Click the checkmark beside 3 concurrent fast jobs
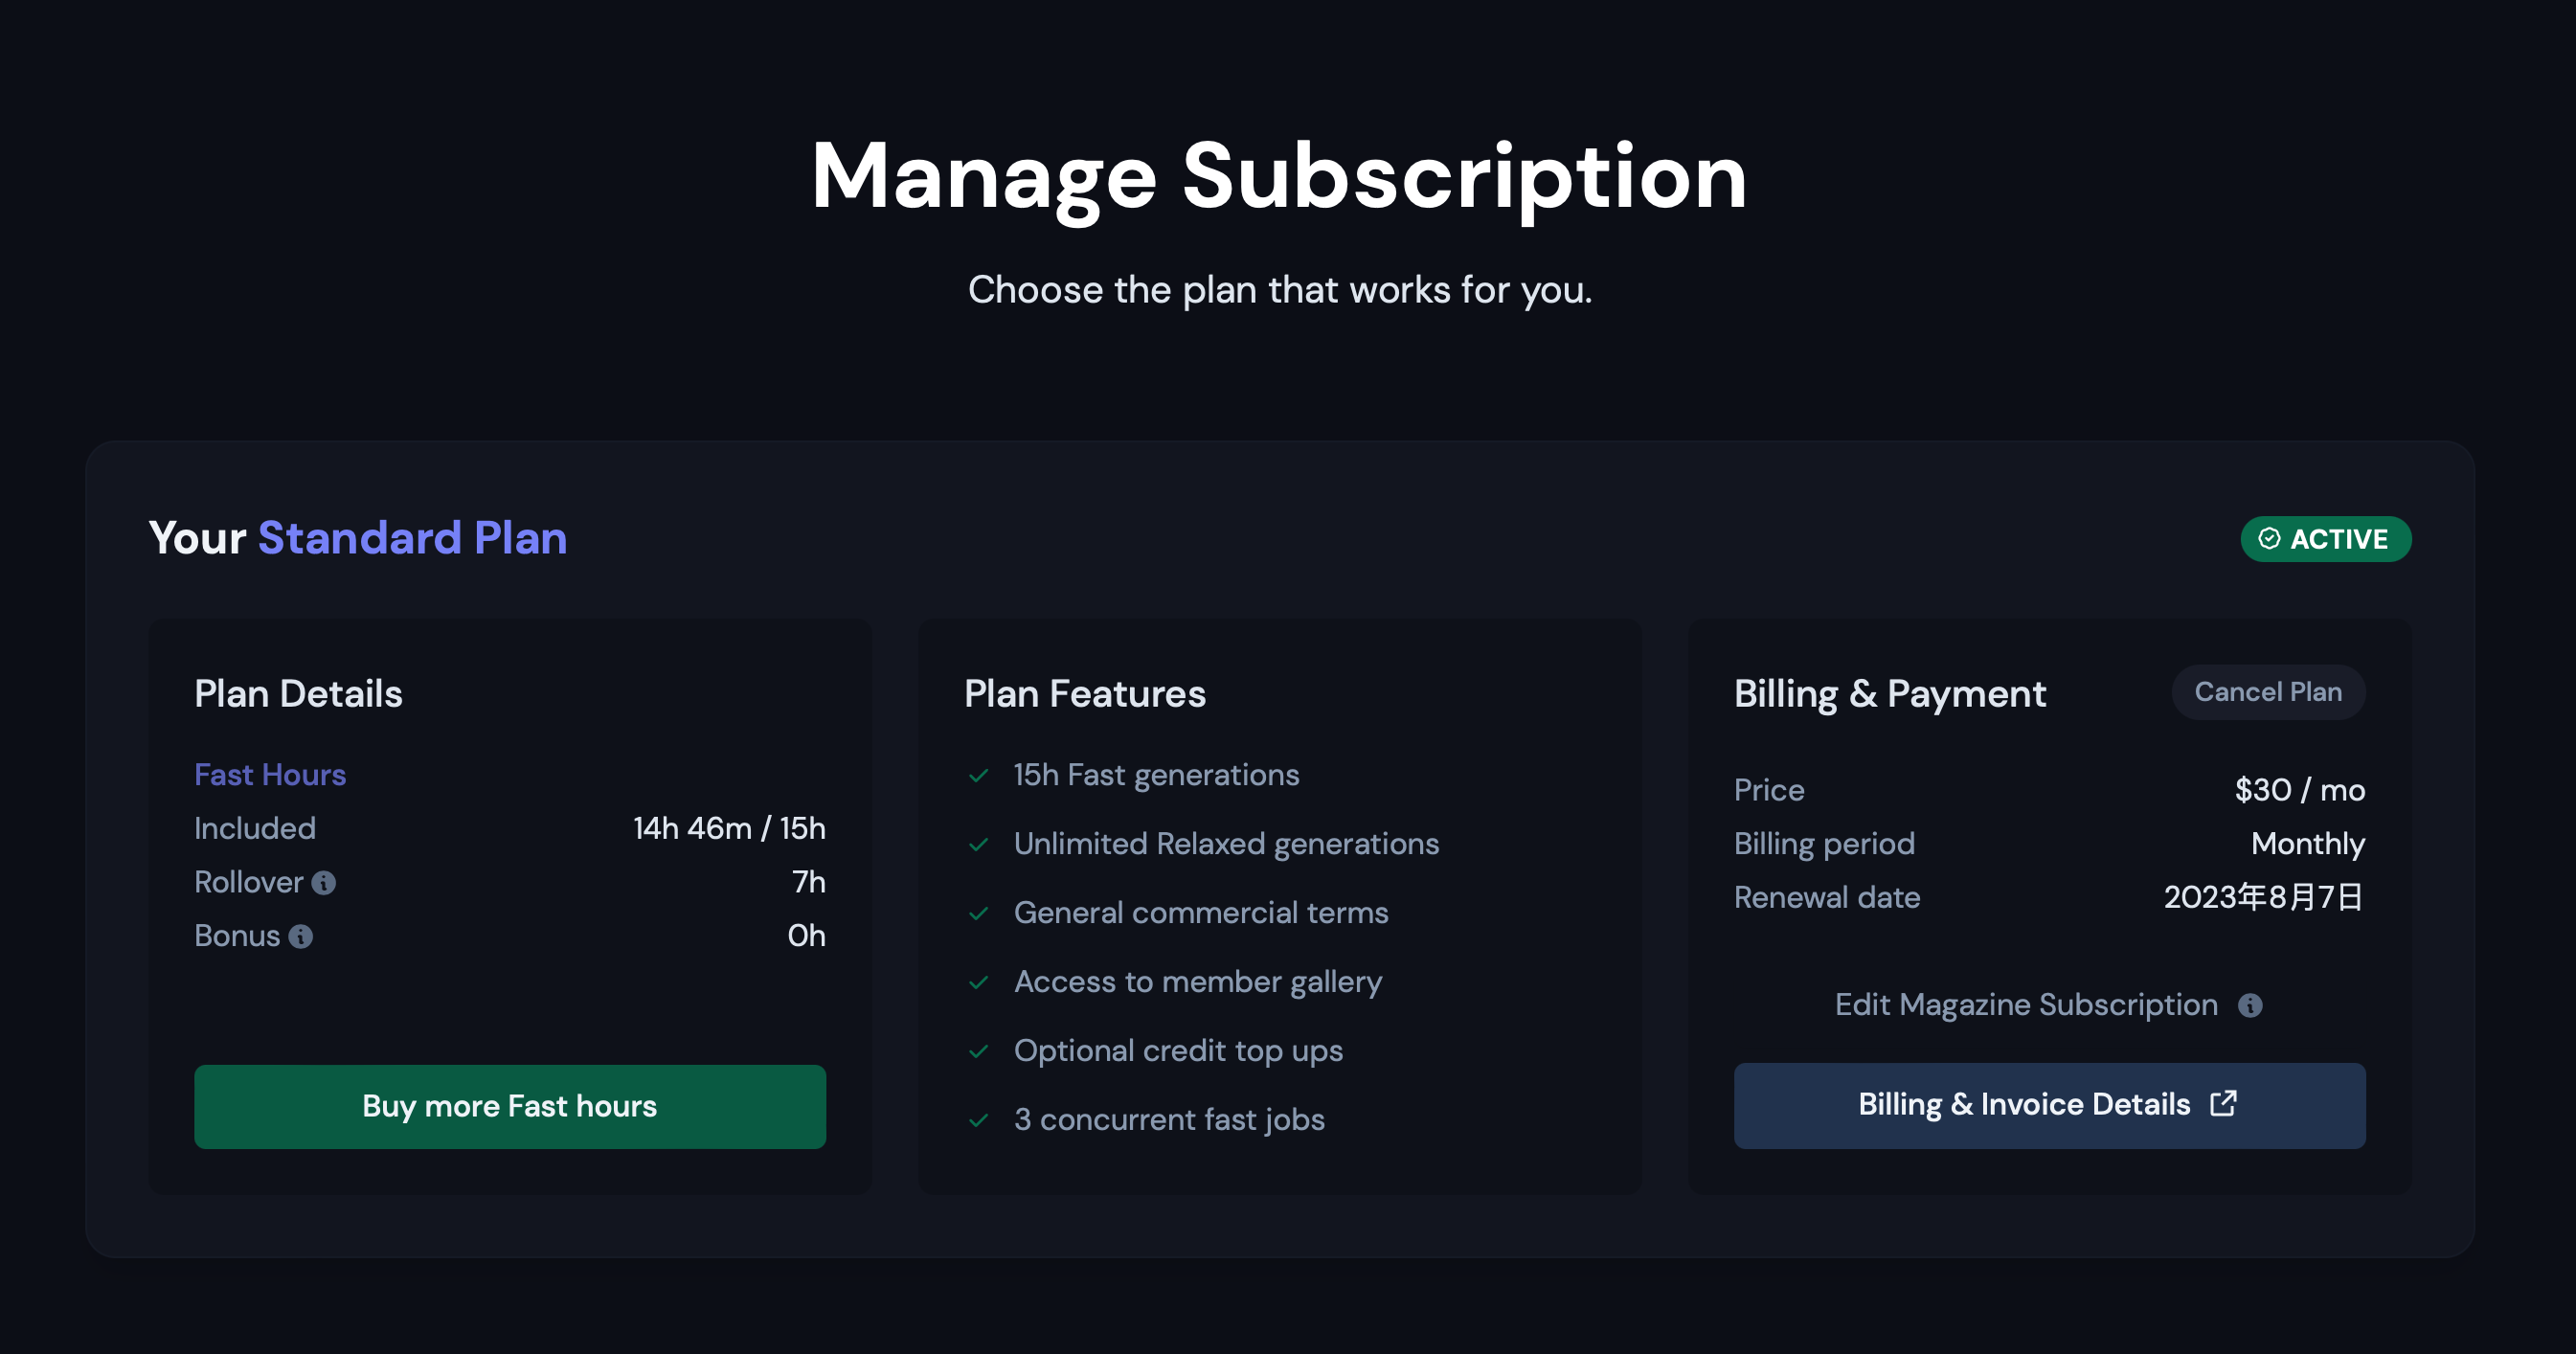2576x1354 pixels. click(x=979, y=1120)
